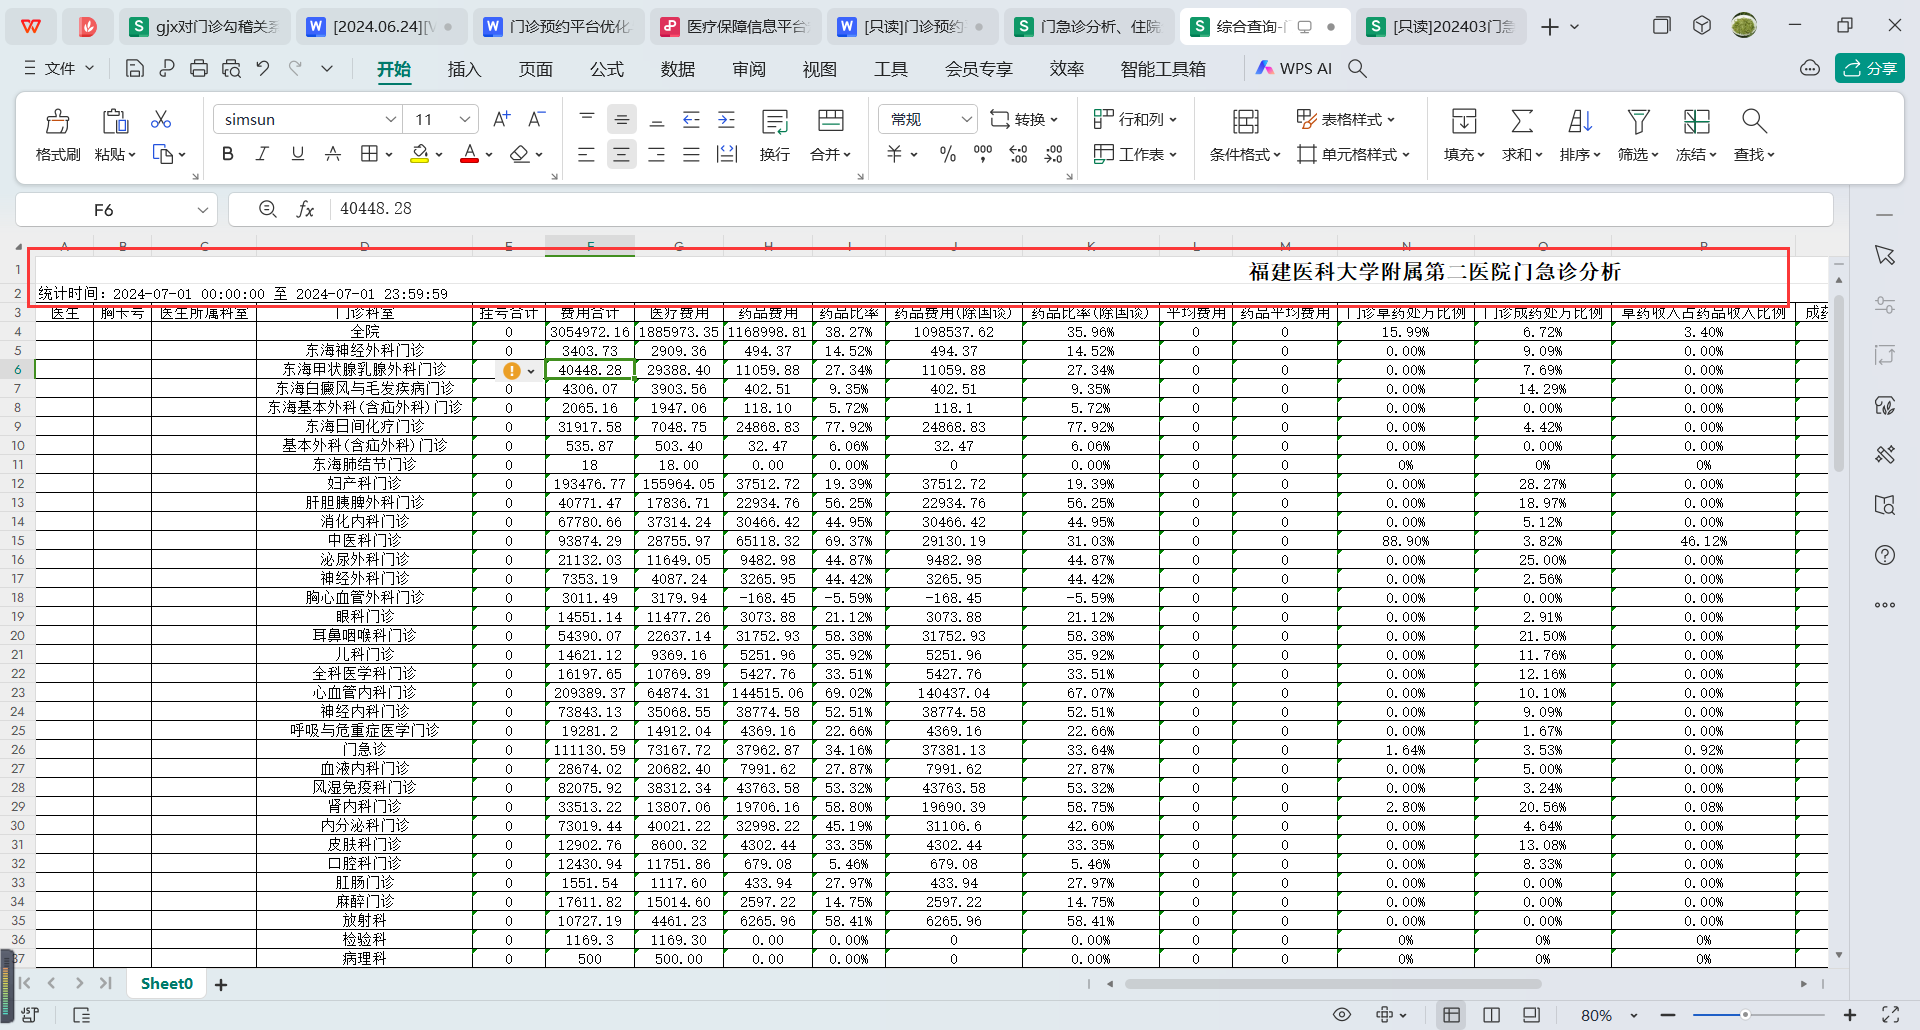
Task: Click the Freeze (冻结) button
Action: pos(1696,133)
